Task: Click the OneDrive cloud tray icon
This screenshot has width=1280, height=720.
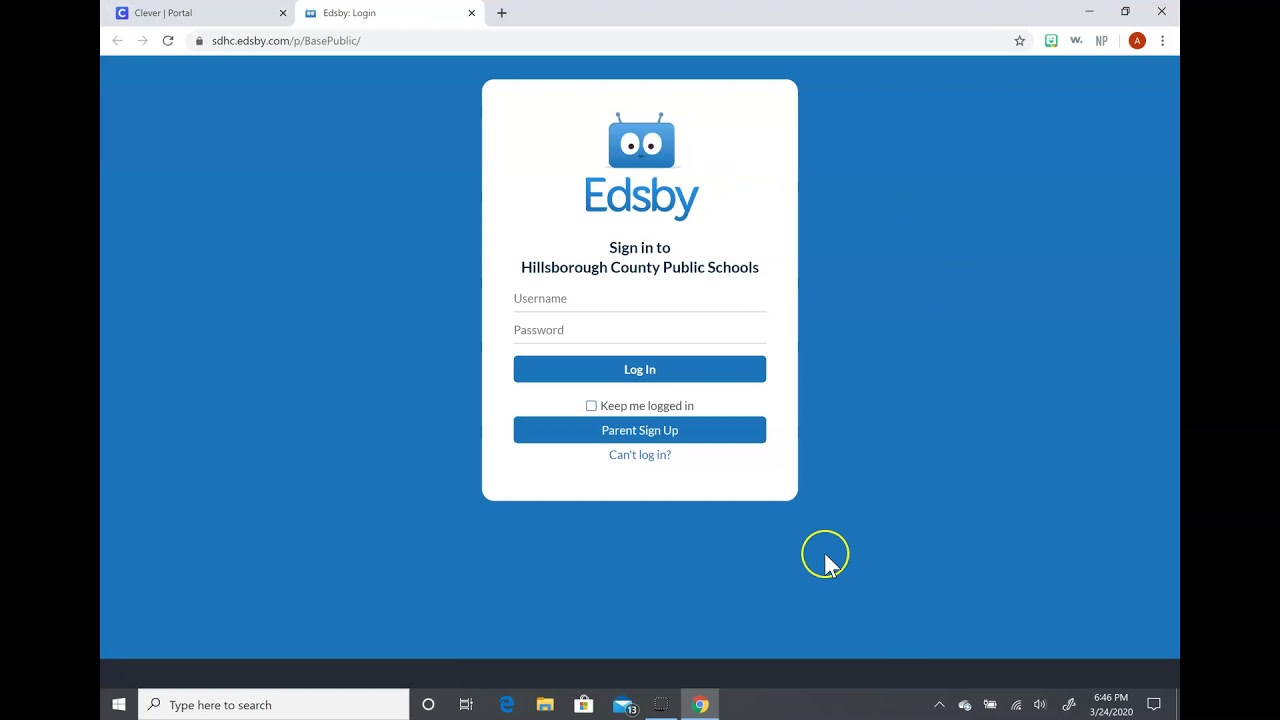Action: click(965, 705)
